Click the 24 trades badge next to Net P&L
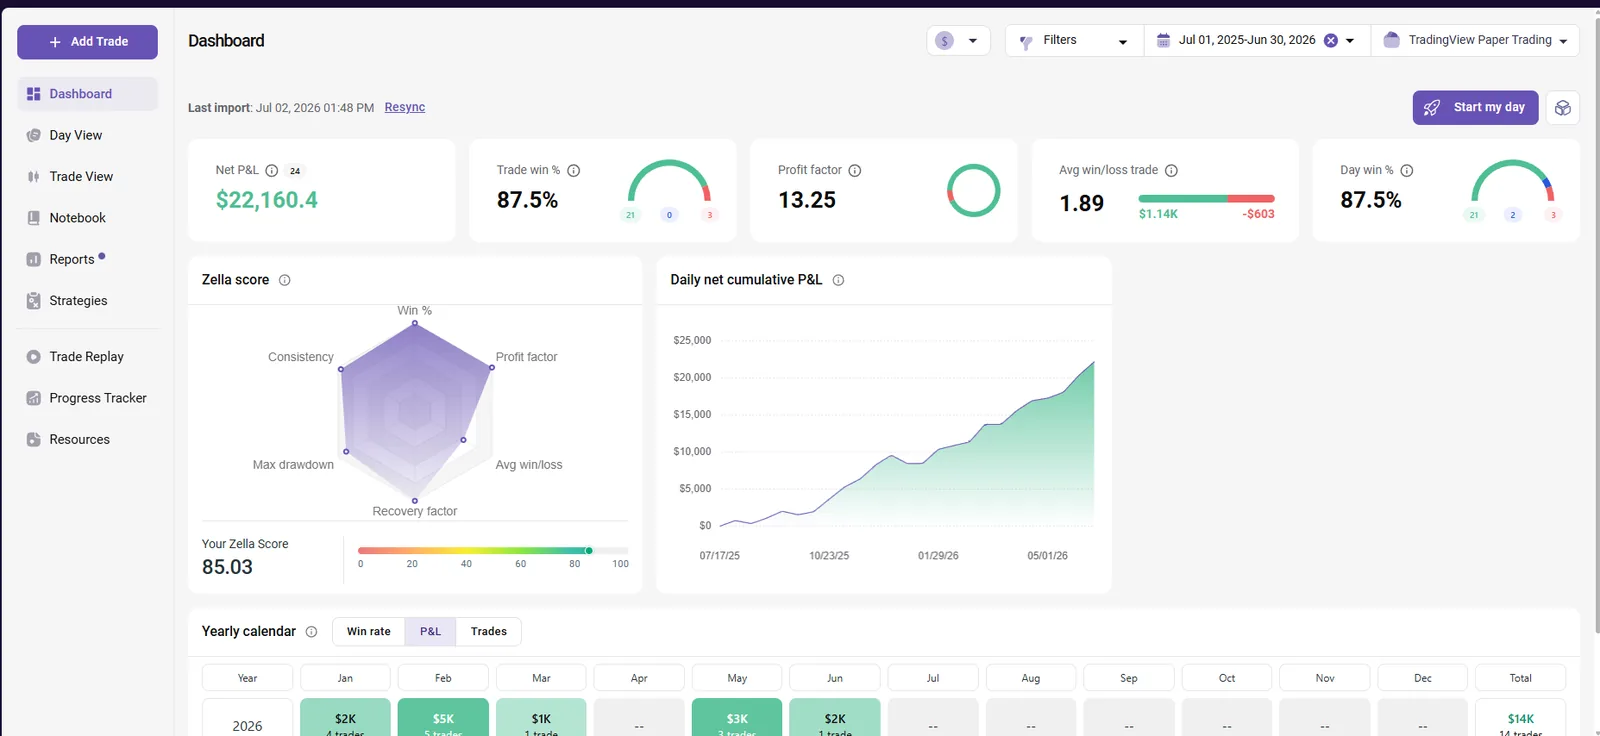Viewport: 1600px width, 736px height. 295,171
